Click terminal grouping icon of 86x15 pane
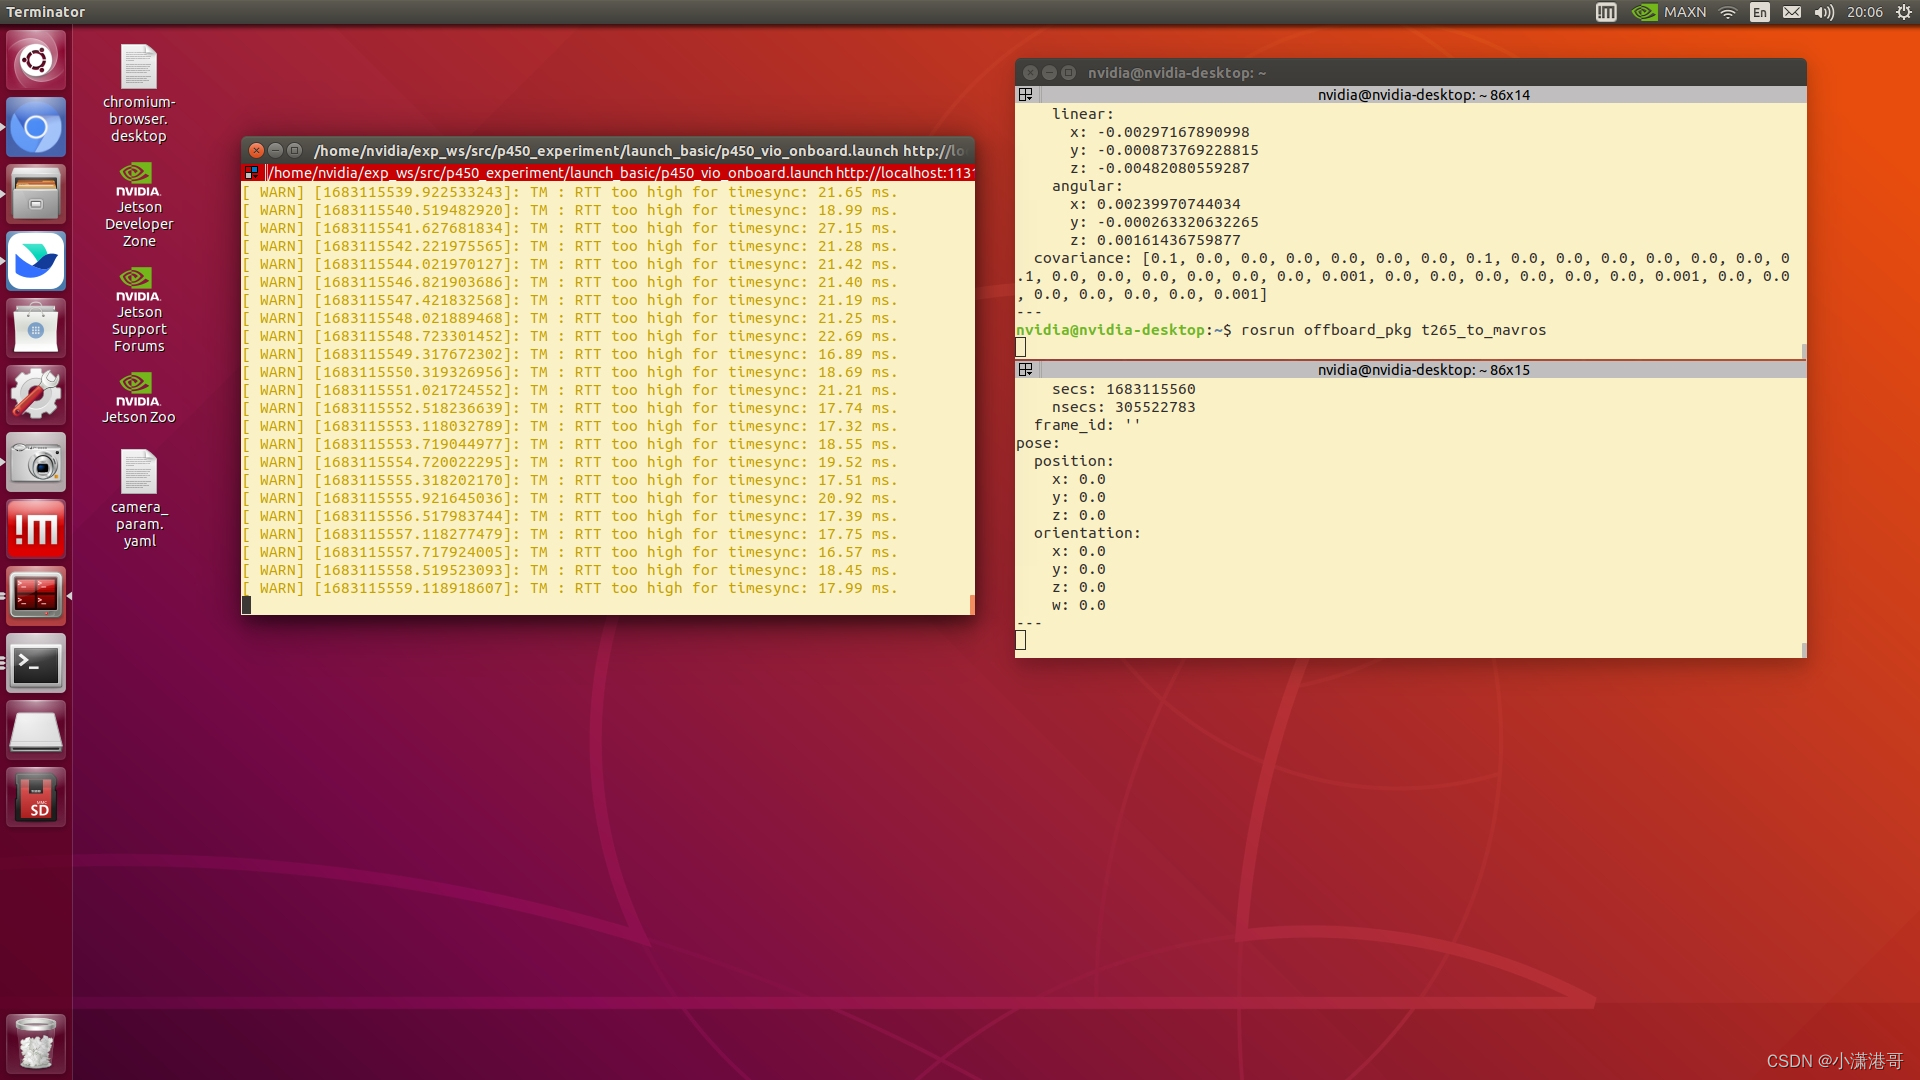The height and width of the screenshot is (1080, 1920). pos(1025,370)
